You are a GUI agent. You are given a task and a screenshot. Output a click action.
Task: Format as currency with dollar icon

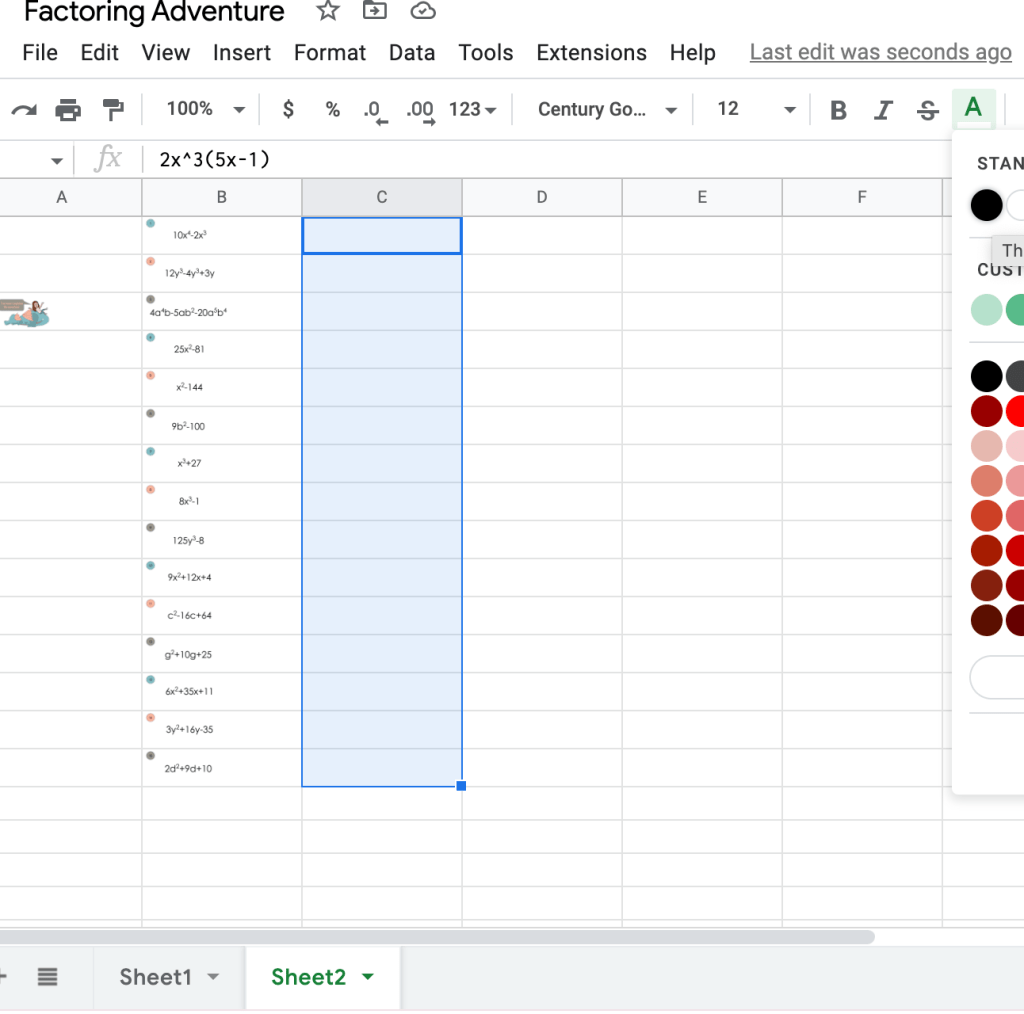pos(288,110)
